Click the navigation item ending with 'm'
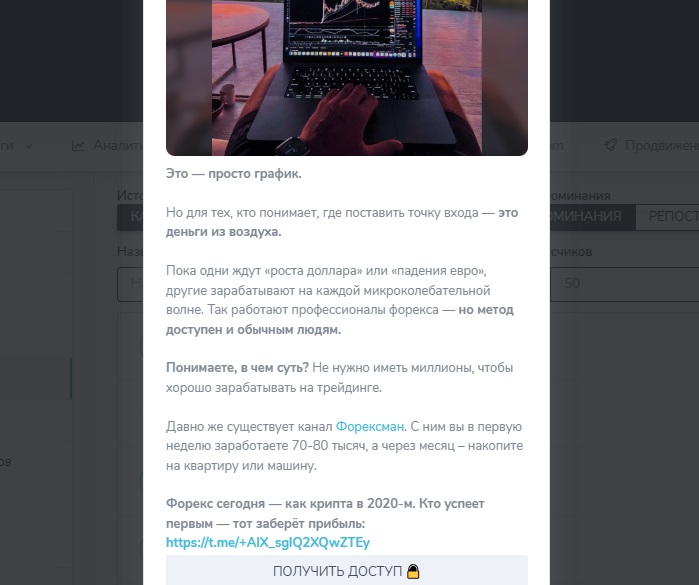699x585 pixels. [557, 145]
